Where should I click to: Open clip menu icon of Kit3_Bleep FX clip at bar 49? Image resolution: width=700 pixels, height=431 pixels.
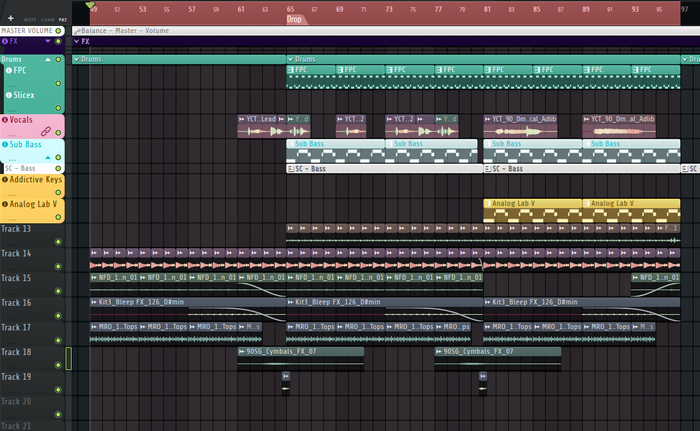[94, 302]
